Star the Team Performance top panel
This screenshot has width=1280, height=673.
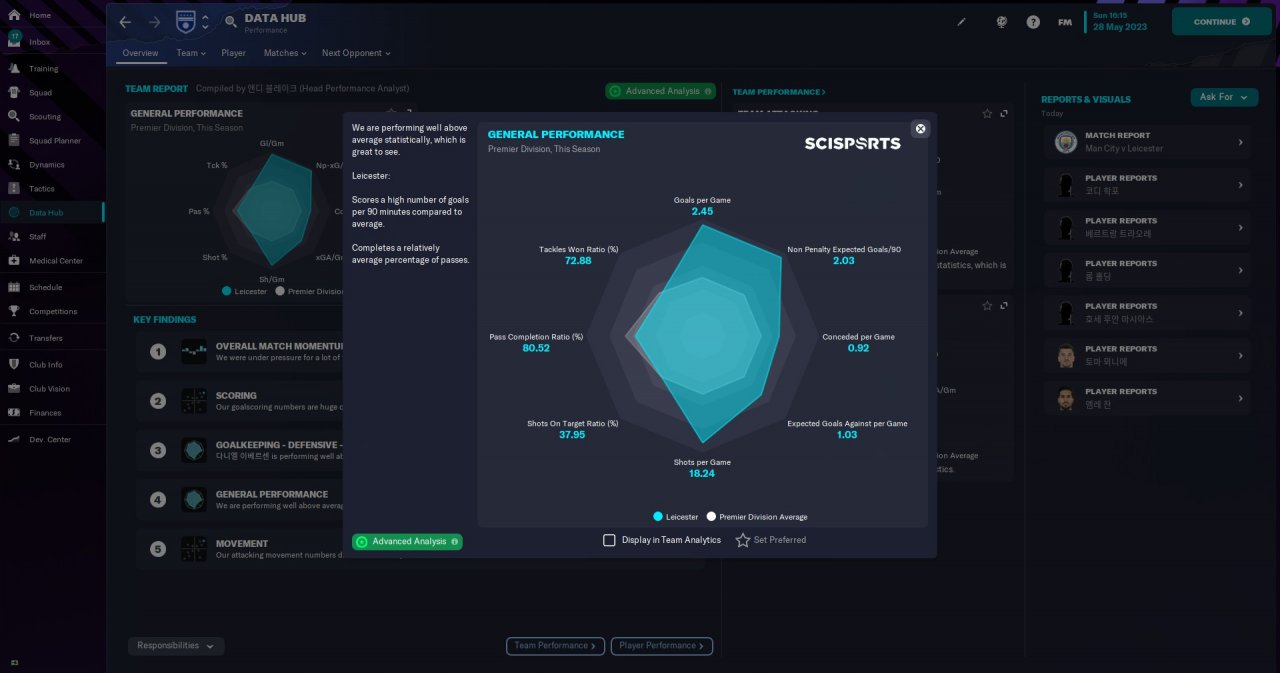click(x=987, y=114)
